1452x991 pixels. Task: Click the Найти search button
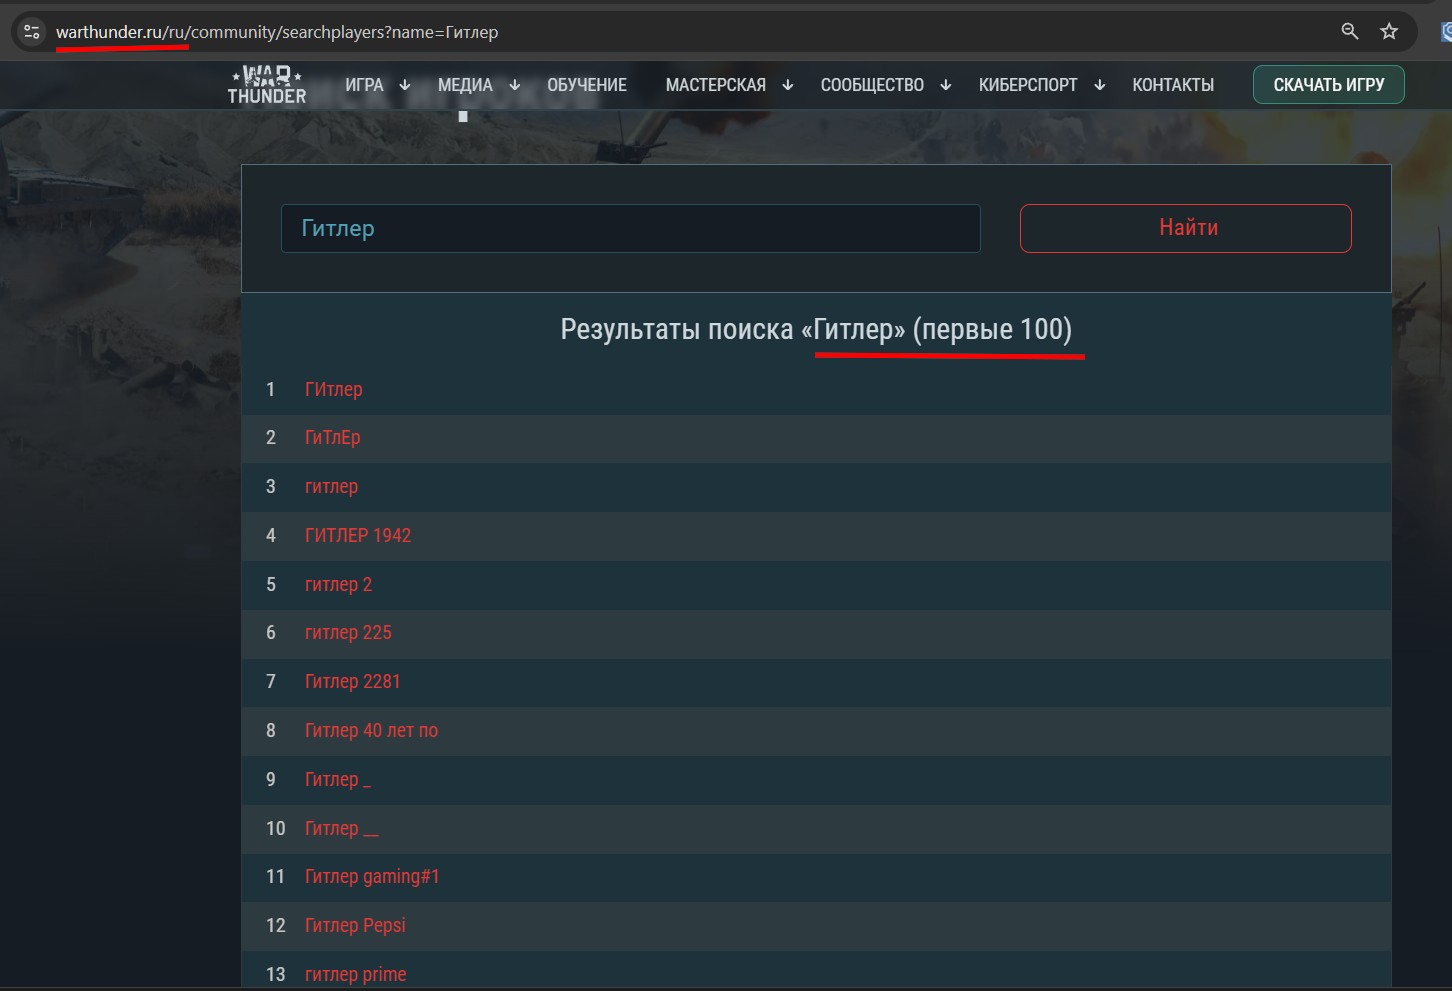1185,228
